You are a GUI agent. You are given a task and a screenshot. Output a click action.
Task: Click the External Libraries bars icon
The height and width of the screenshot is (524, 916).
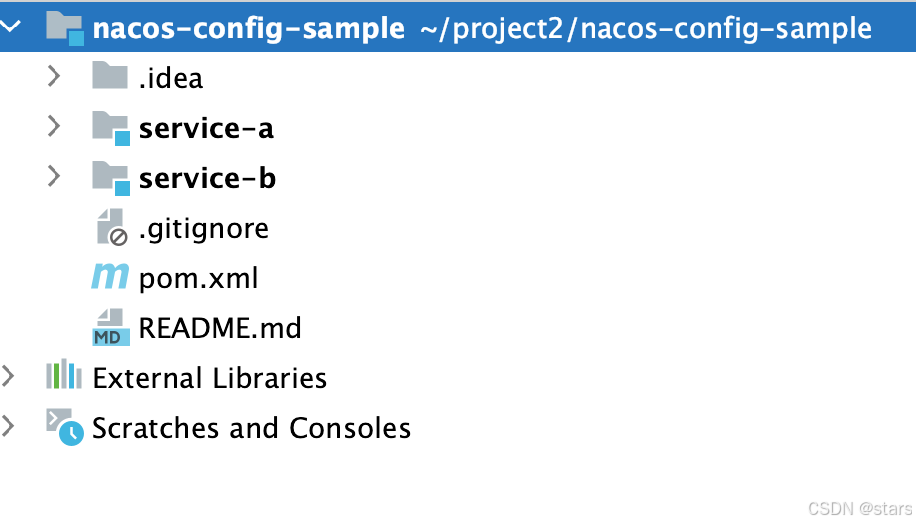tap(64, 374)
